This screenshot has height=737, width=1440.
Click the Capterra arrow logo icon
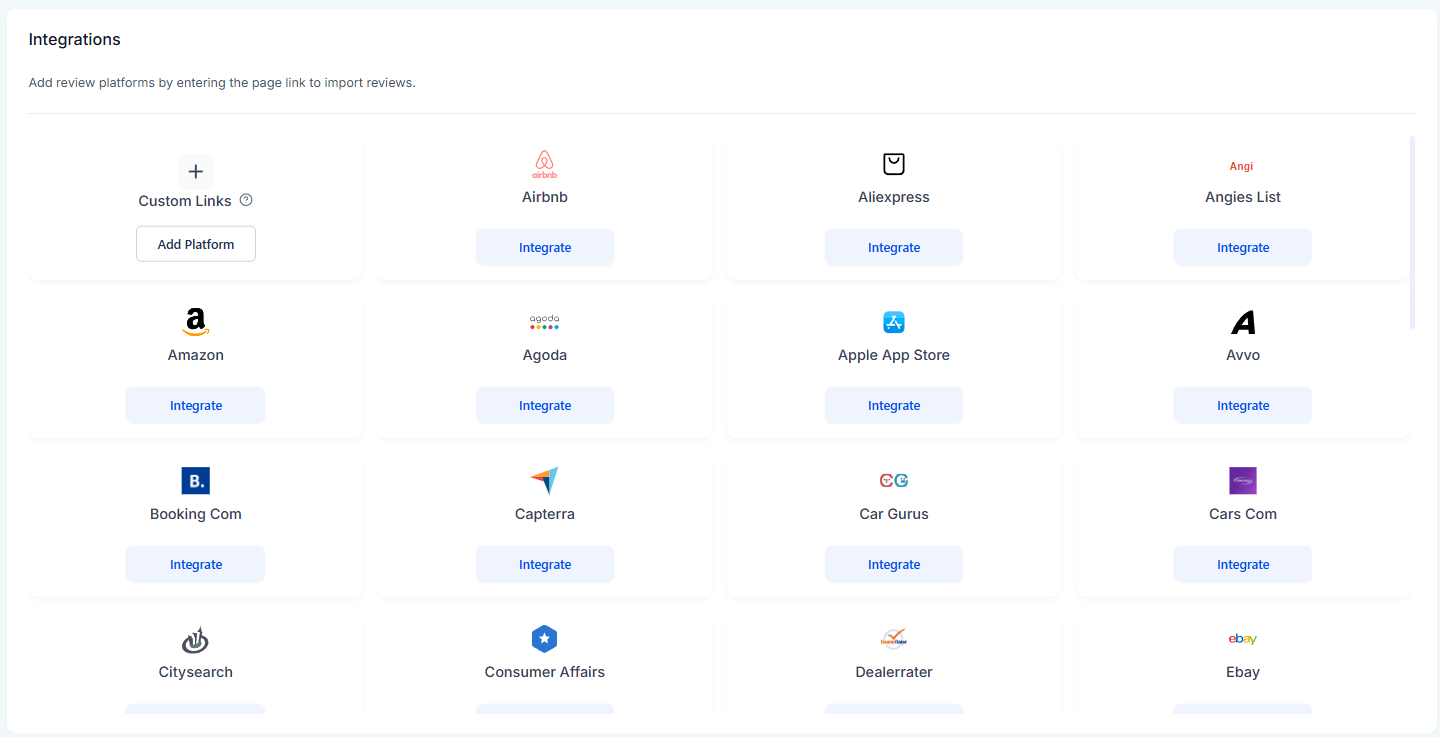(x=545, y=481)
